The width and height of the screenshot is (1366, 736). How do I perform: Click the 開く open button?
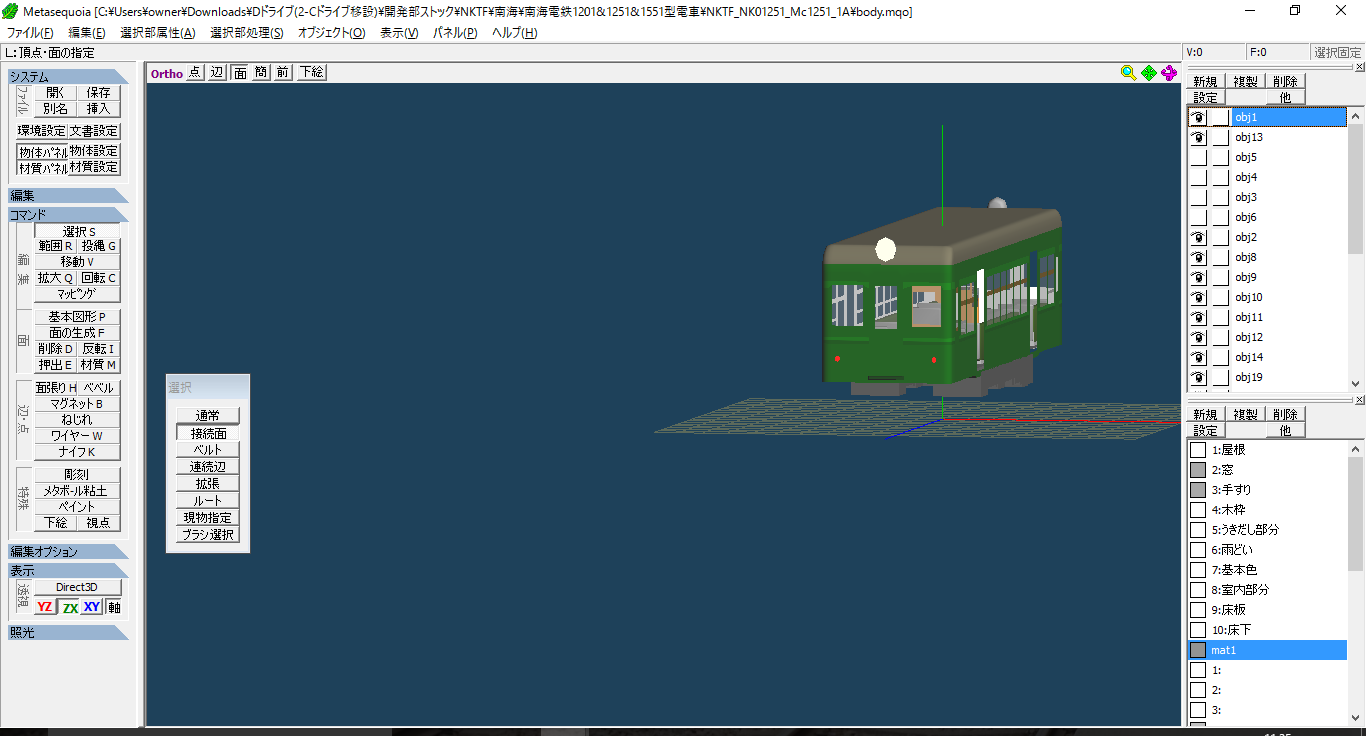tap(56, 92)
